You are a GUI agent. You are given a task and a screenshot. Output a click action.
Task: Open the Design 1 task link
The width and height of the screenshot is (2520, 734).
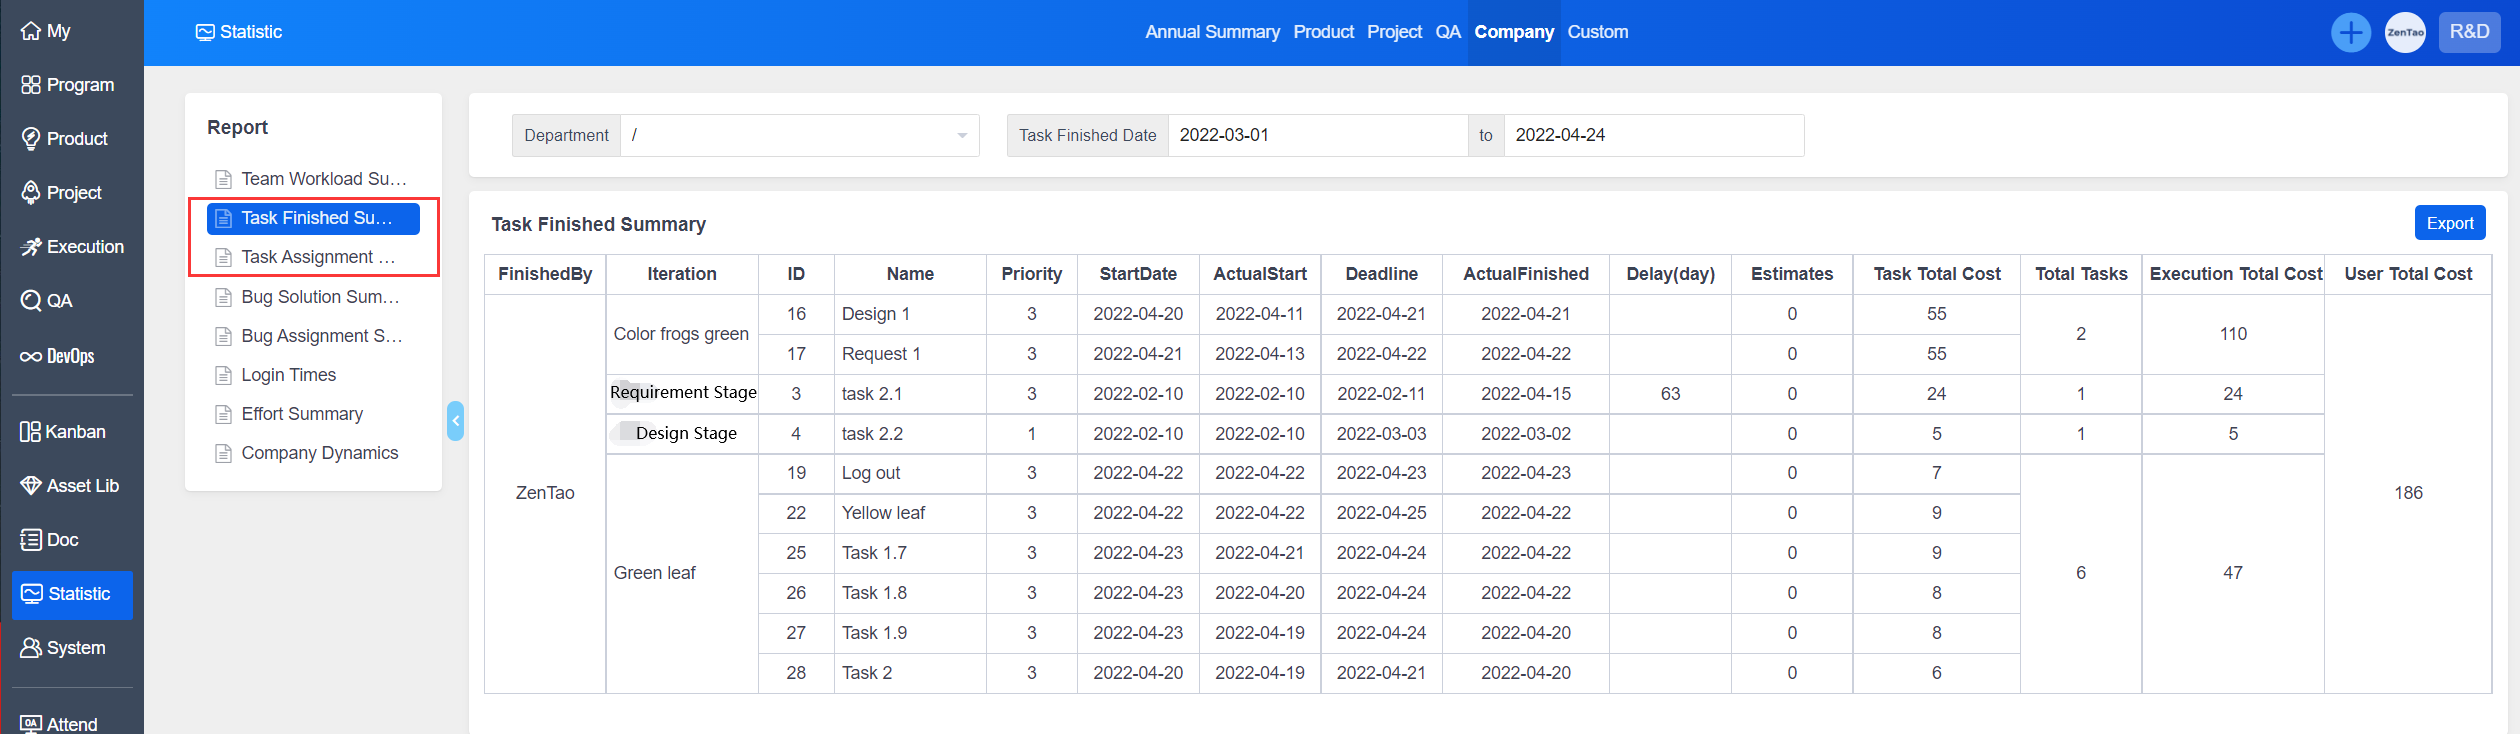[x=875, y=314]
